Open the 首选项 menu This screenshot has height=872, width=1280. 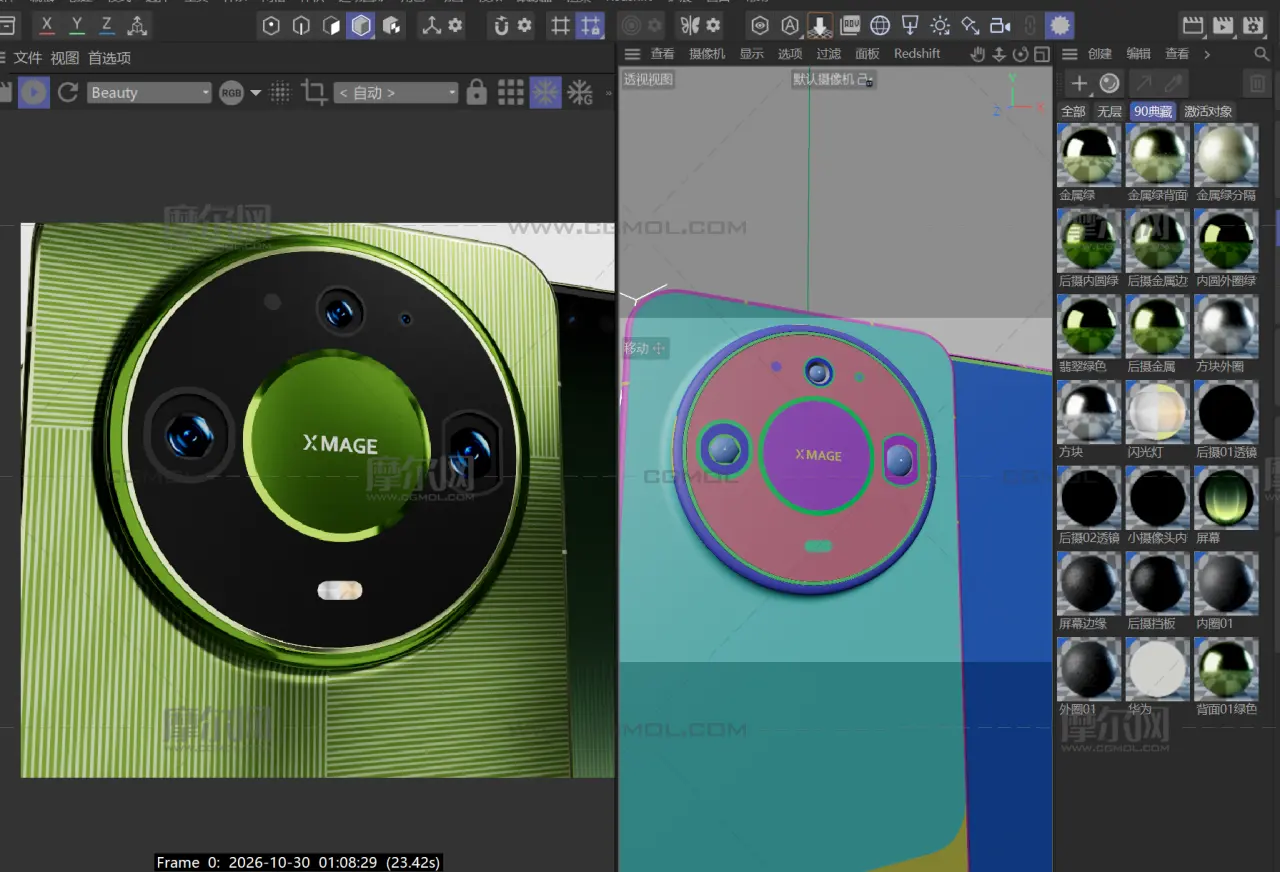tap(109, 59)
